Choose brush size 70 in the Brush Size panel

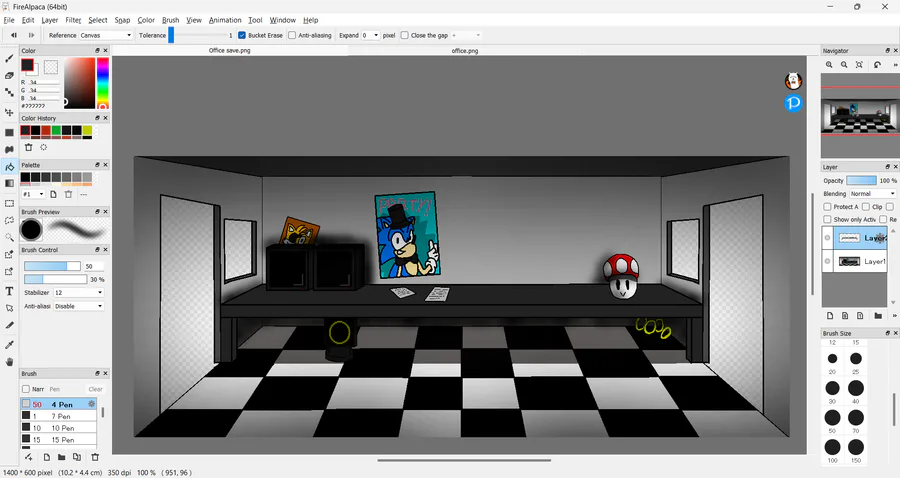856,417
